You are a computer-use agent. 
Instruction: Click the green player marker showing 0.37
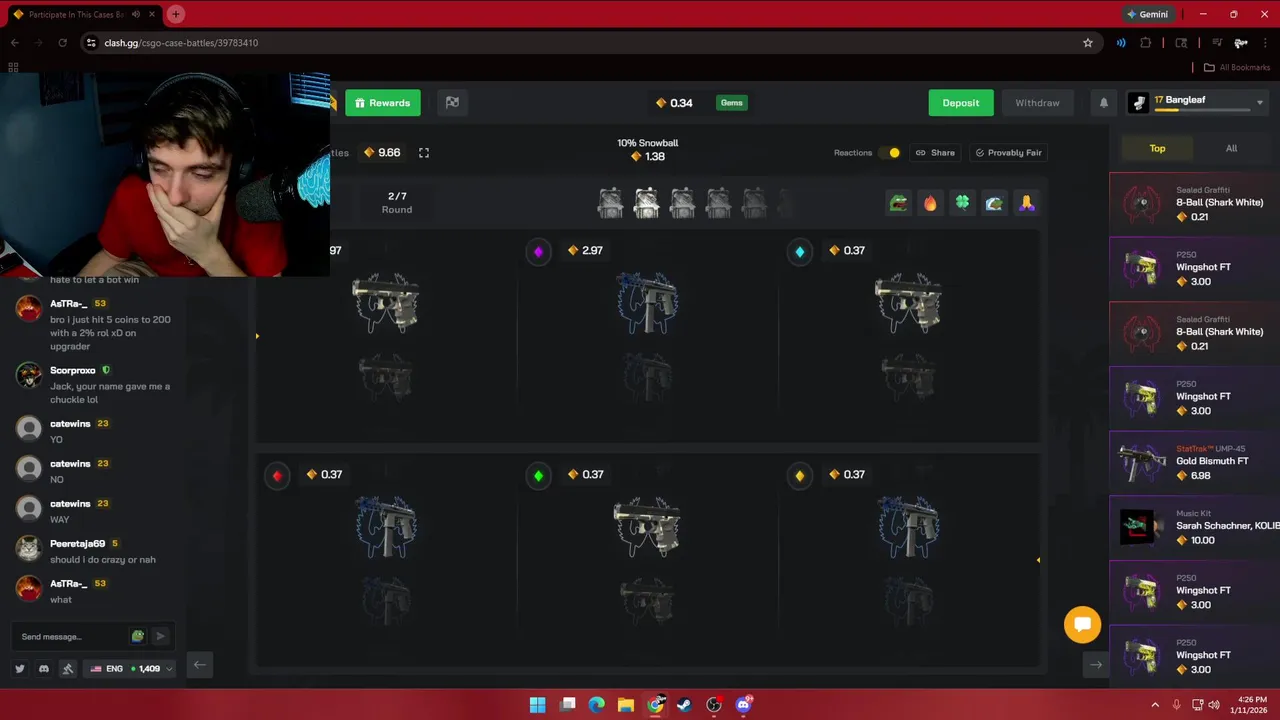[538, 475]
